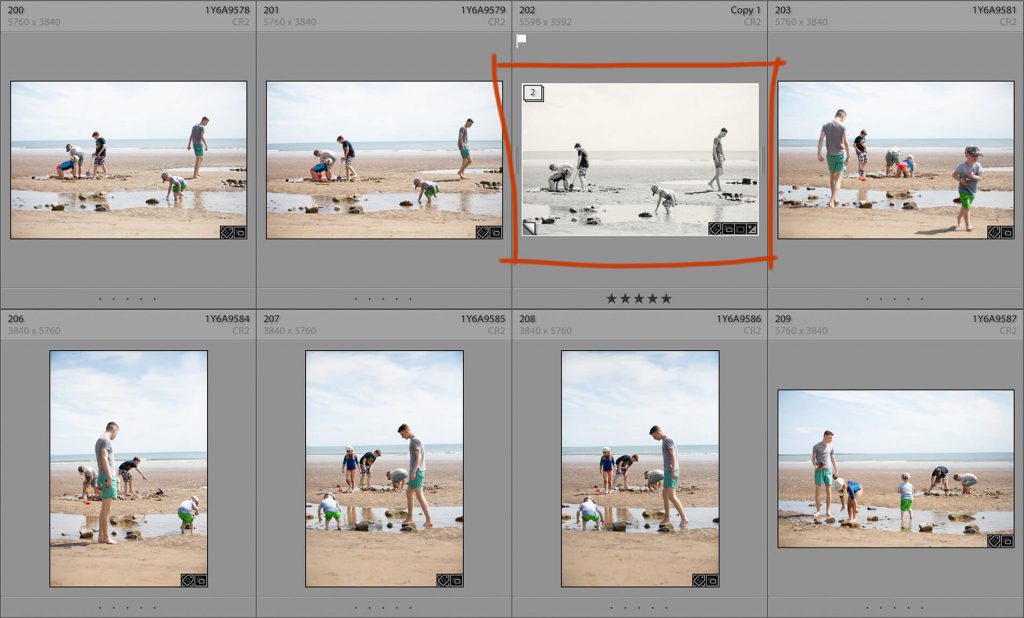Click the crop badge on Copy 1 photo
The height and width of the screenshot is (618, 1024).
[740, 229]
